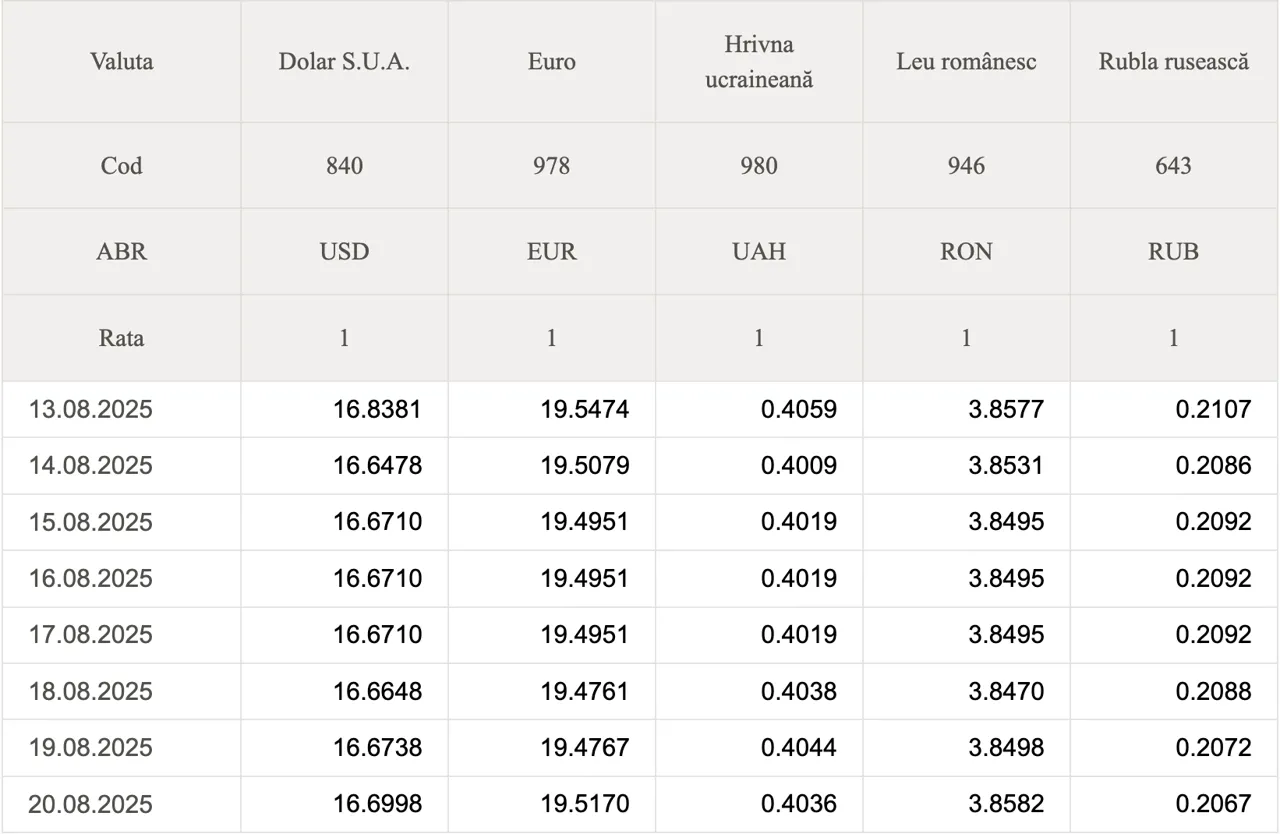The image size is (1280, 834).
Task: Select currency code 840 cell
Action: coord(344,166)
